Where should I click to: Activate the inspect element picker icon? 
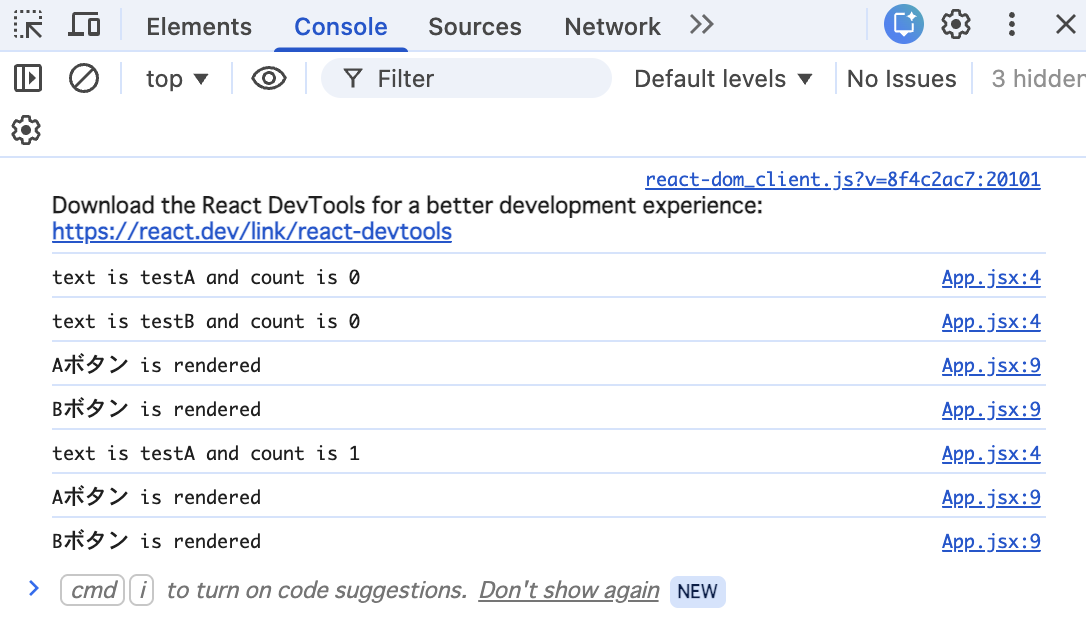29,25
